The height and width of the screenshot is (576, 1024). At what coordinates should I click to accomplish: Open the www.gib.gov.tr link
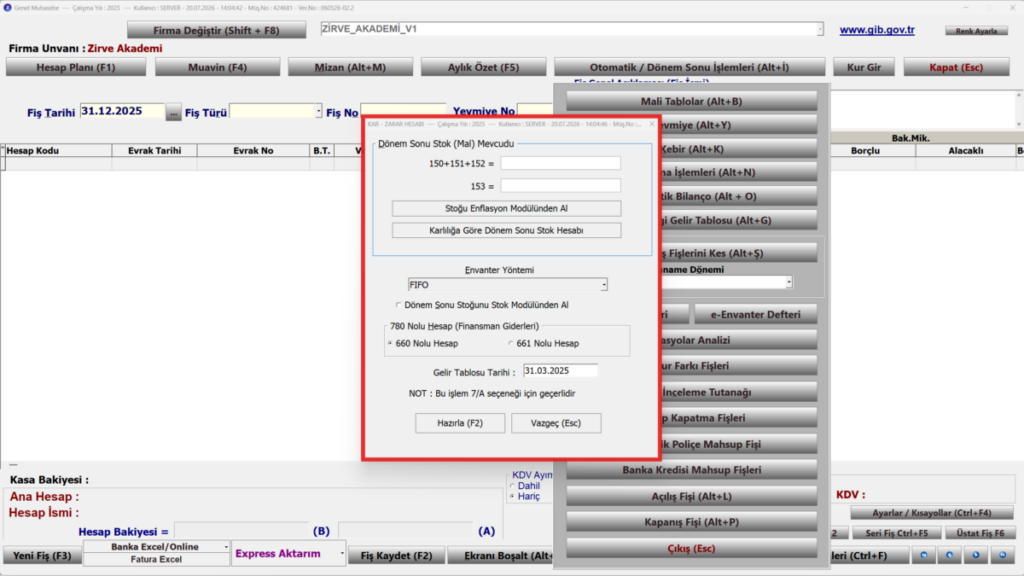point(877,30)
